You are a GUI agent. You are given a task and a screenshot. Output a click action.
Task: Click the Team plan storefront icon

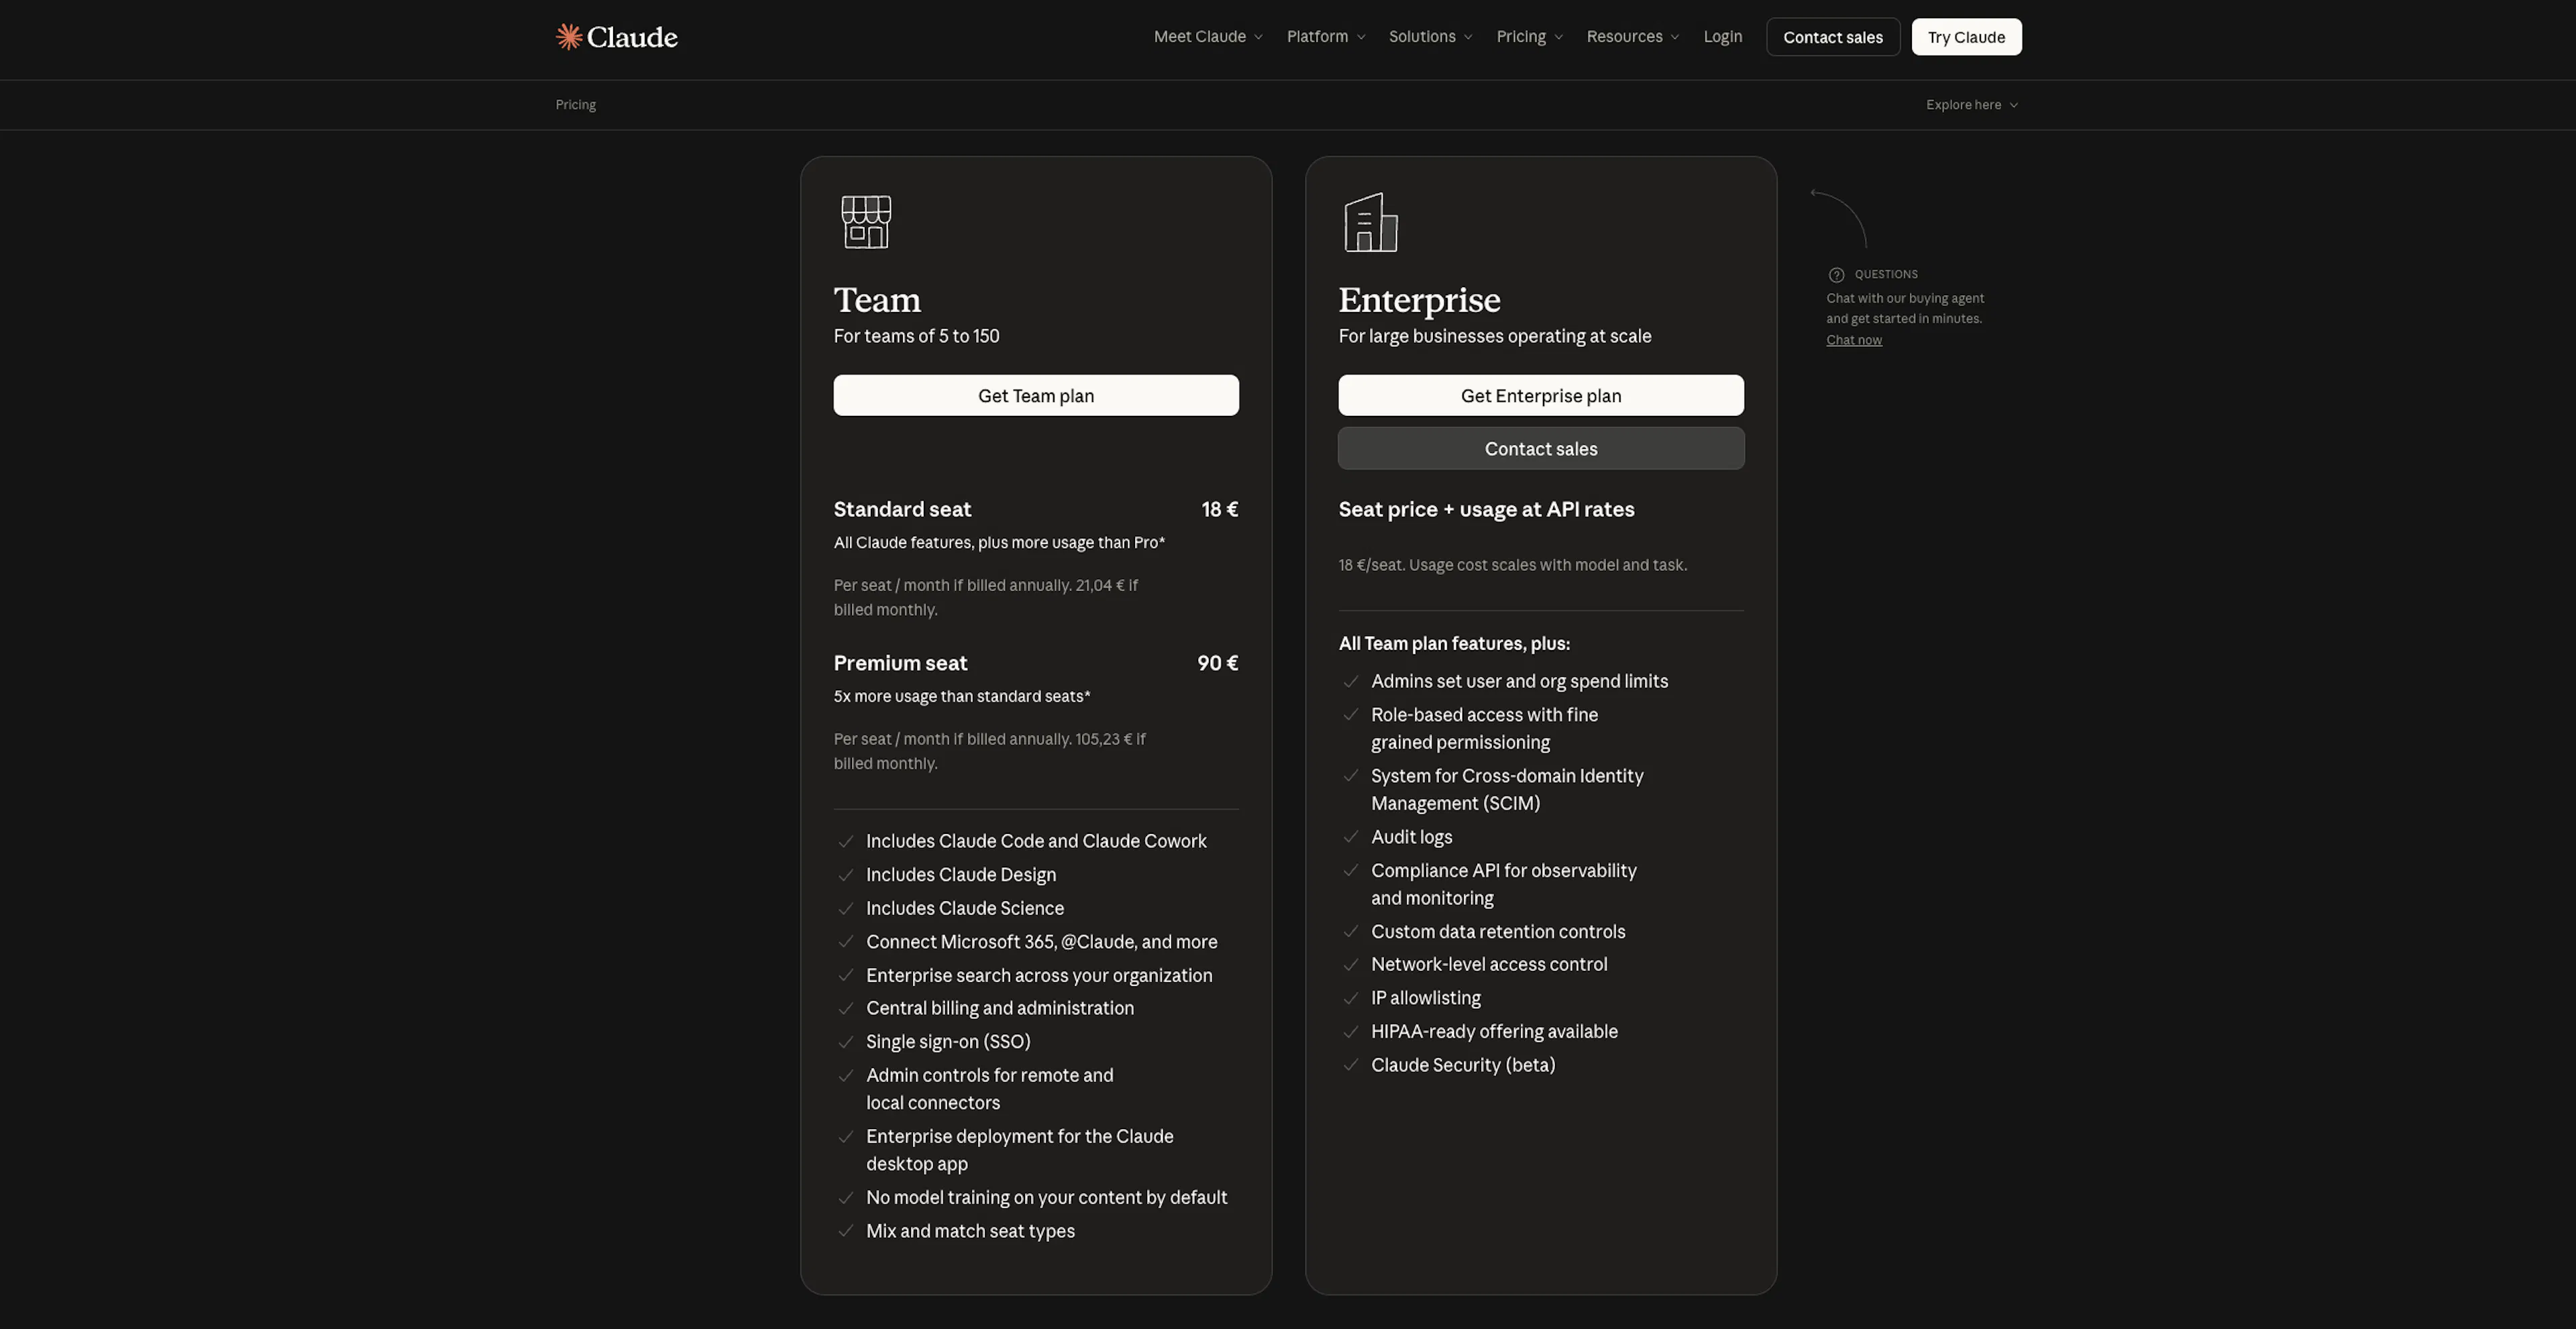coord(866,222)
